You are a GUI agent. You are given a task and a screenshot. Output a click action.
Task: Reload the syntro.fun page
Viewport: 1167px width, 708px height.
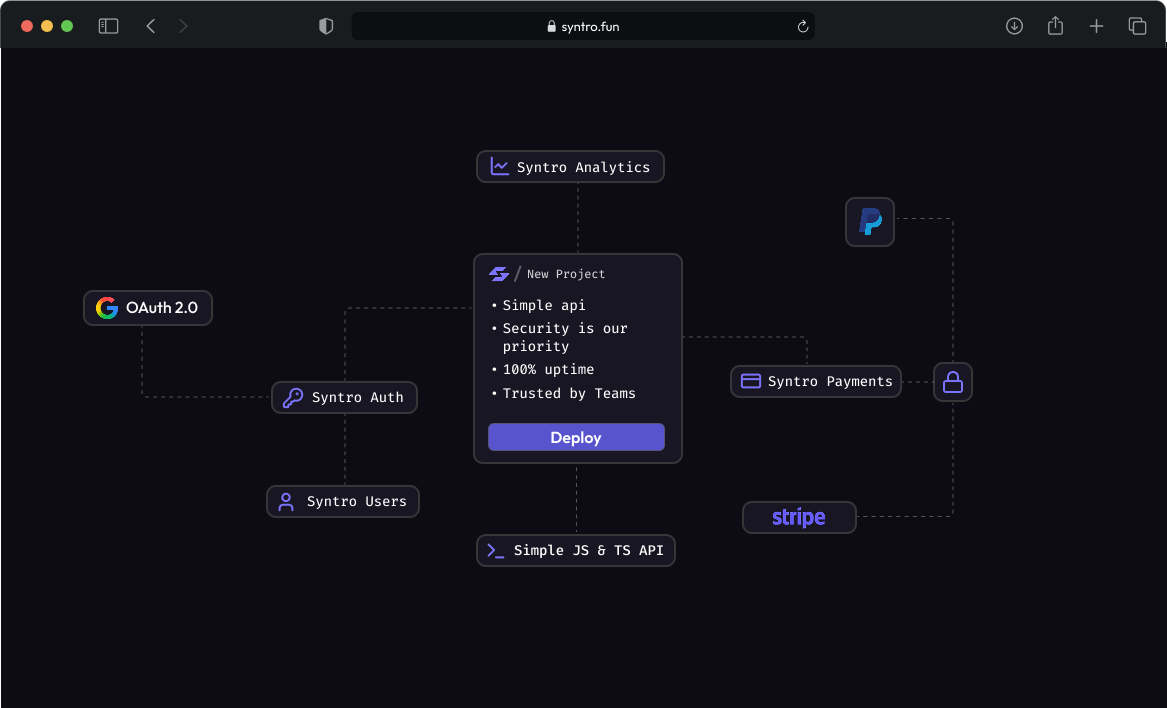click(802, 27)
